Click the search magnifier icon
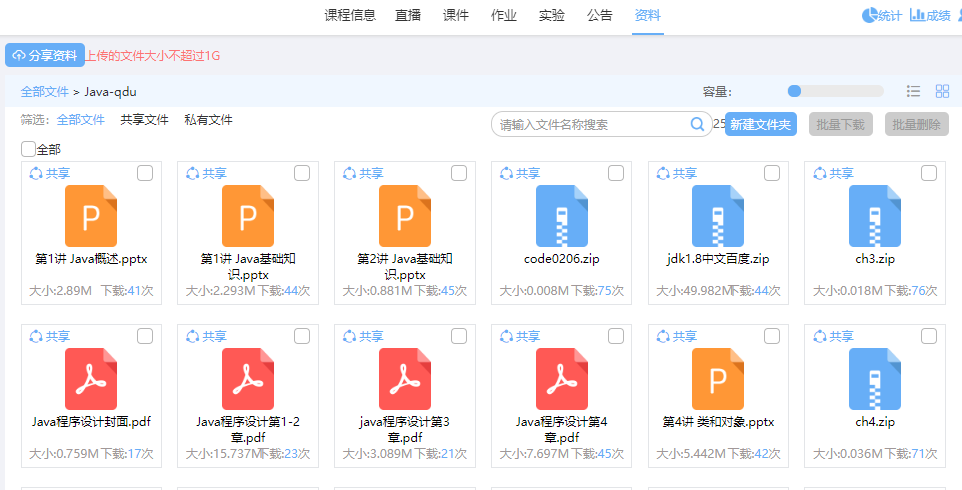962x490 pixels. (x=698, y=125)
